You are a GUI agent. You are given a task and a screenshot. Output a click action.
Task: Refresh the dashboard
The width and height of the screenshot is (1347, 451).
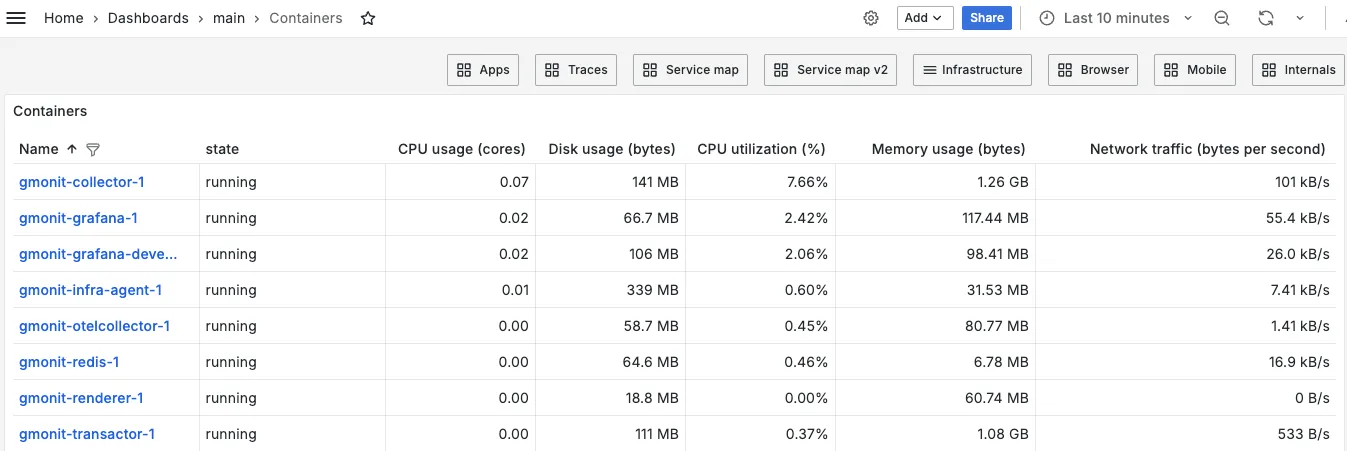tap(1266, 18)
